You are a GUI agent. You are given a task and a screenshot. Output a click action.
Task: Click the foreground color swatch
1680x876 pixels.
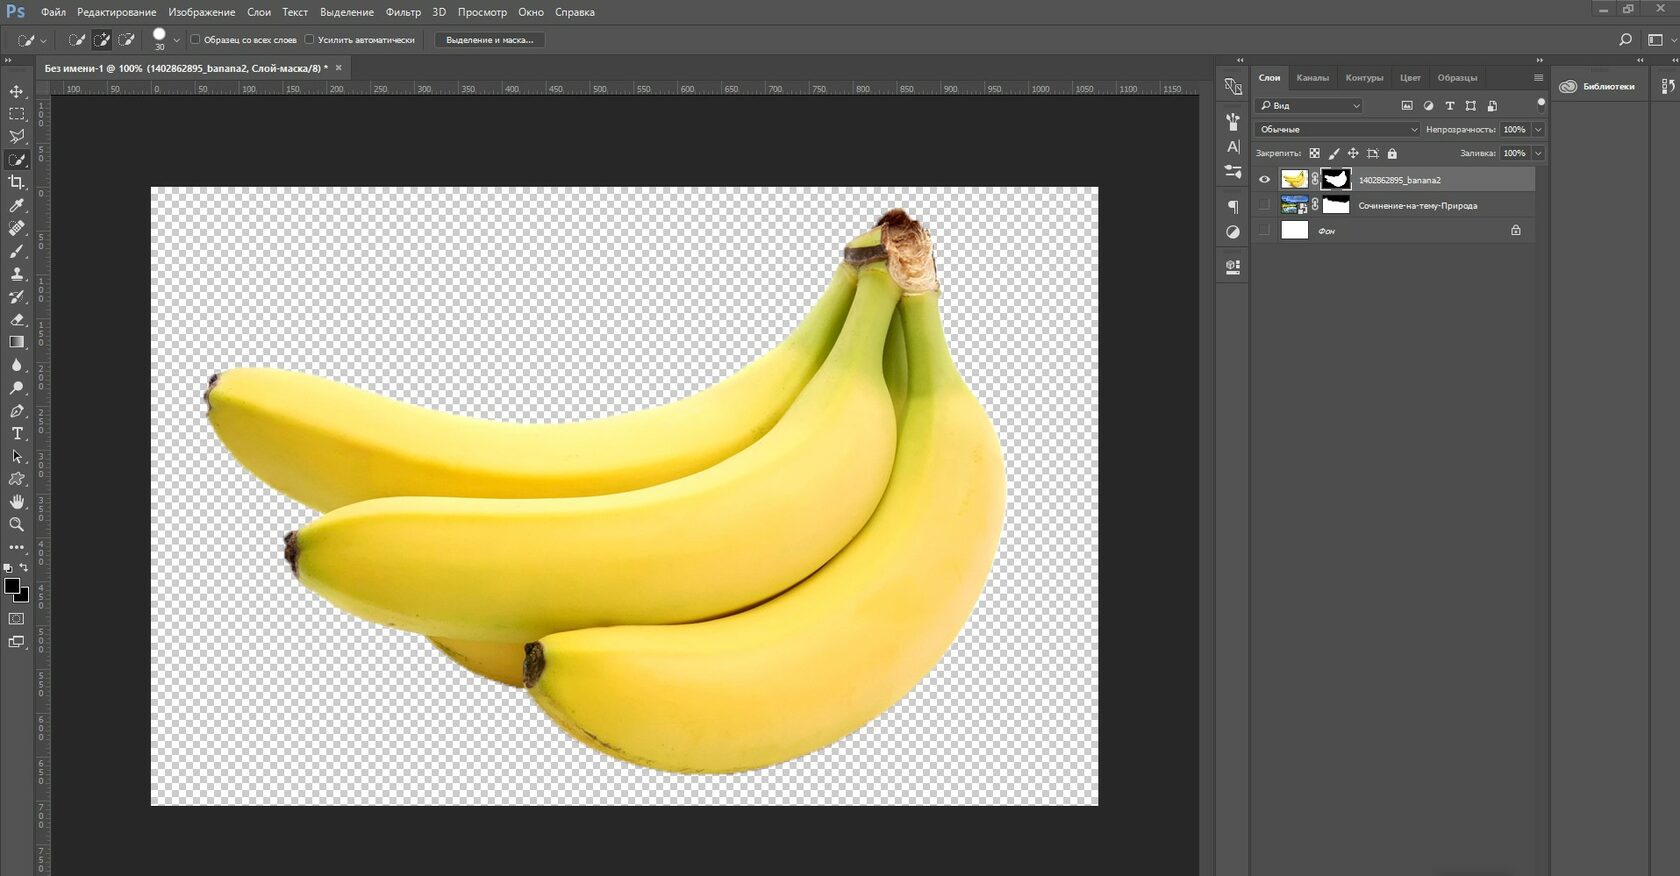click(11, 586)
